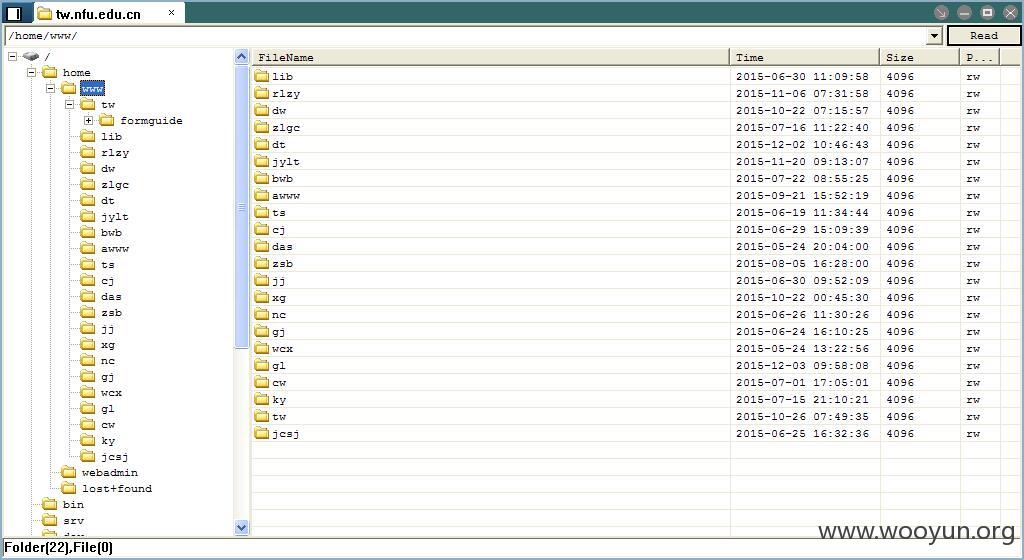Click the gj folder icon in file list

pos(262,331)
